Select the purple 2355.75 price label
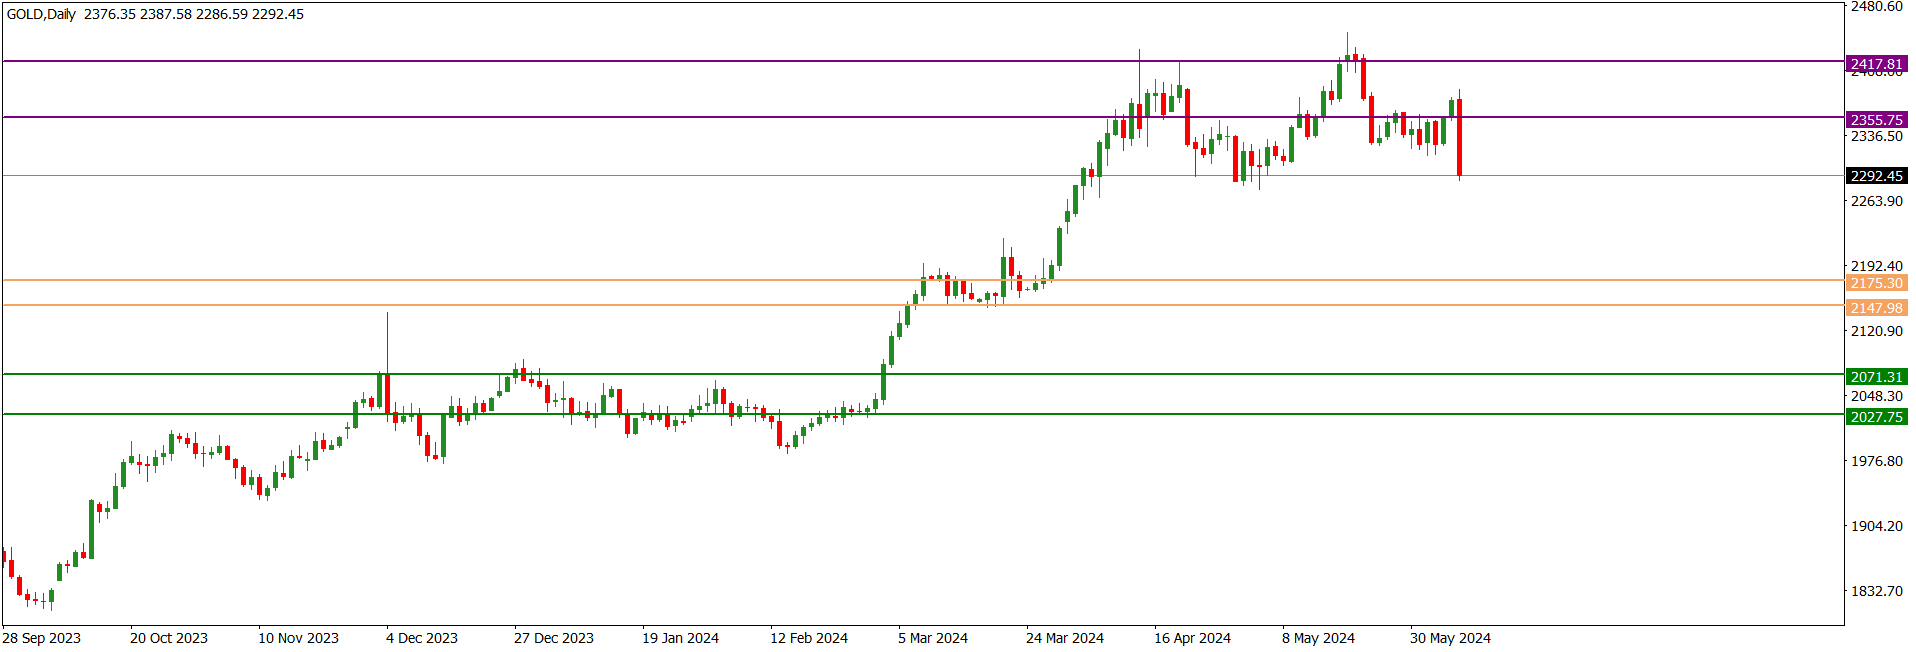 coord(1876,120)
